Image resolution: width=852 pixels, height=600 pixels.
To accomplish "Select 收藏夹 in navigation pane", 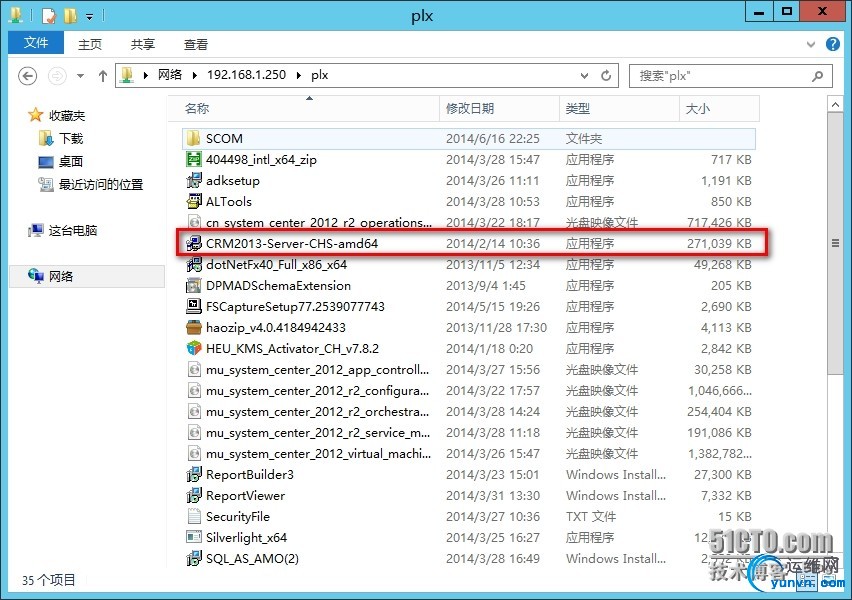I will tap(67, 115).
